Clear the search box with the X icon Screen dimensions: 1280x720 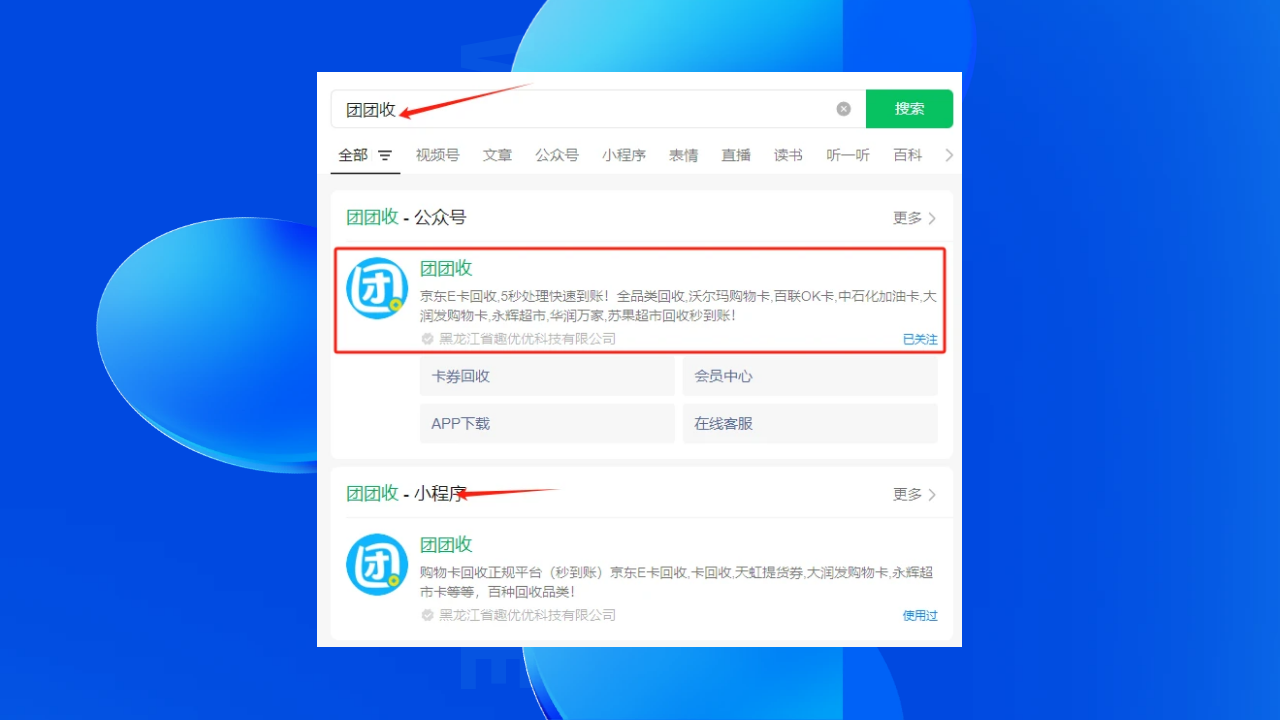point(844,109)
